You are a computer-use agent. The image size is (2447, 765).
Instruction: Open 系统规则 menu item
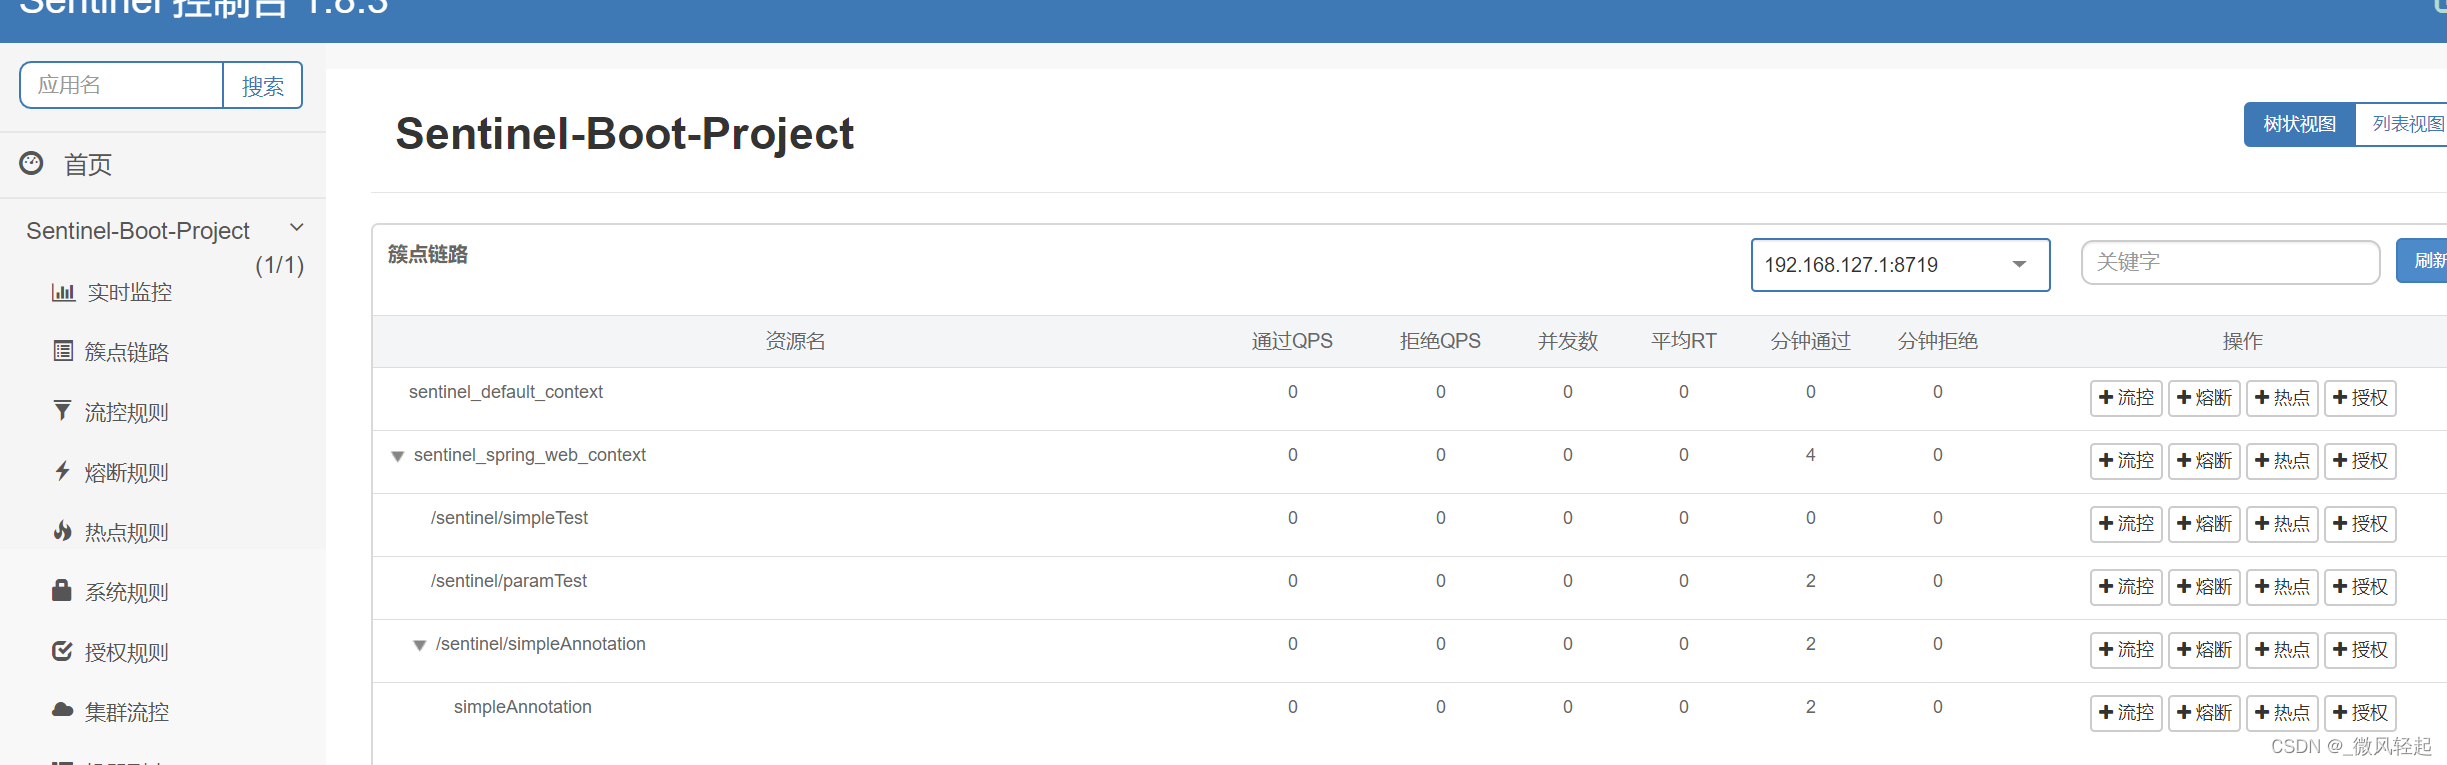126,592
